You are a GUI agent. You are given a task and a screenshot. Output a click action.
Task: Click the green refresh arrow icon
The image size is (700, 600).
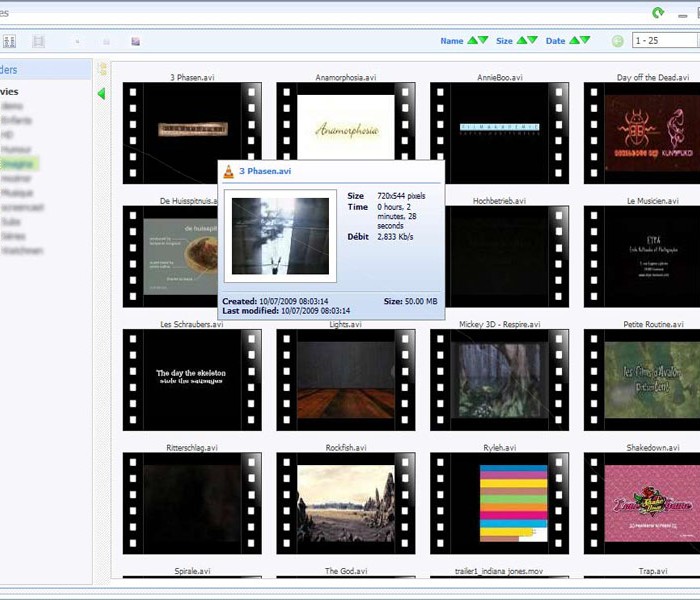[658, 13]
